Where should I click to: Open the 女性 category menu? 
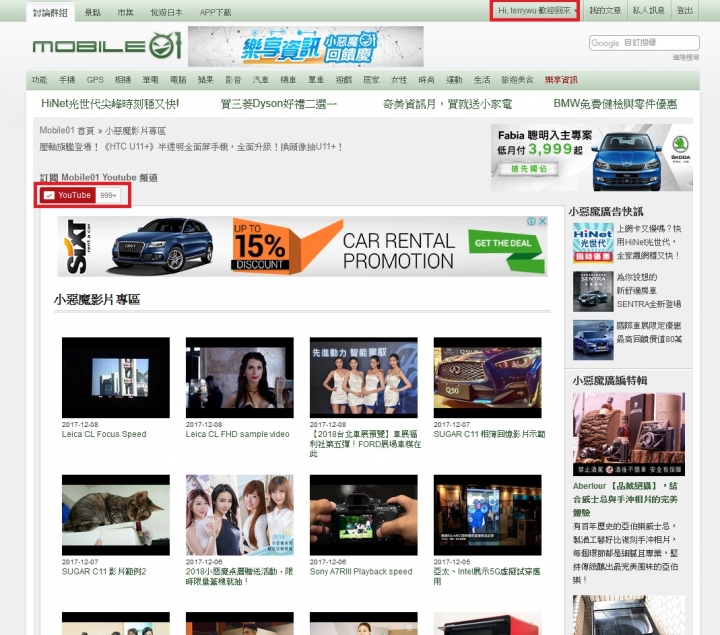pyautogui.click(x=399, y=80)
